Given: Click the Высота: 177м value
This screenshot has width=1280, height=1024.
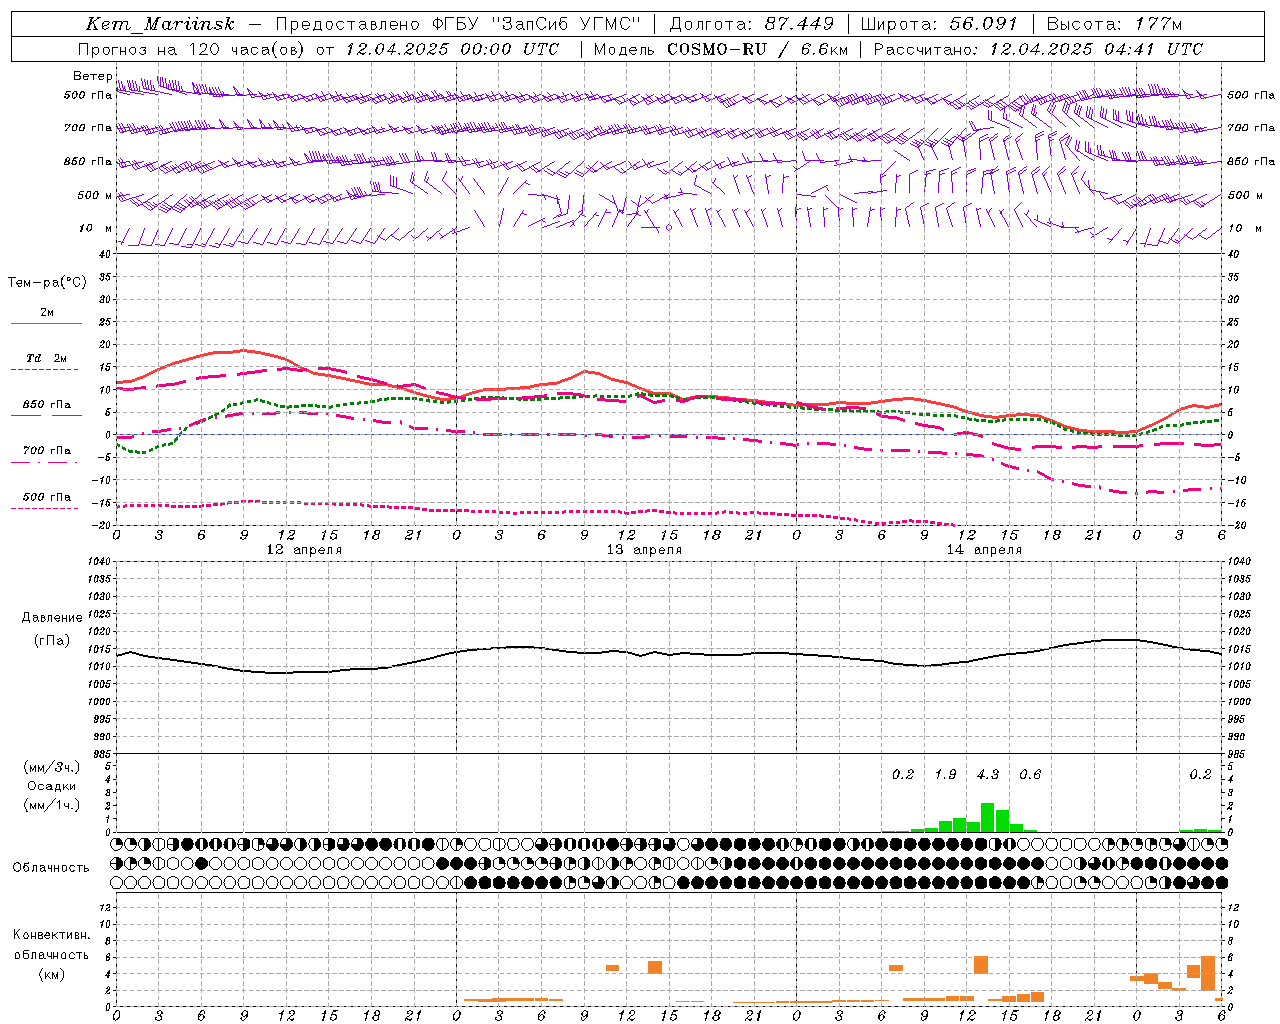Looking at the screenshot, I should [1114, 24].
